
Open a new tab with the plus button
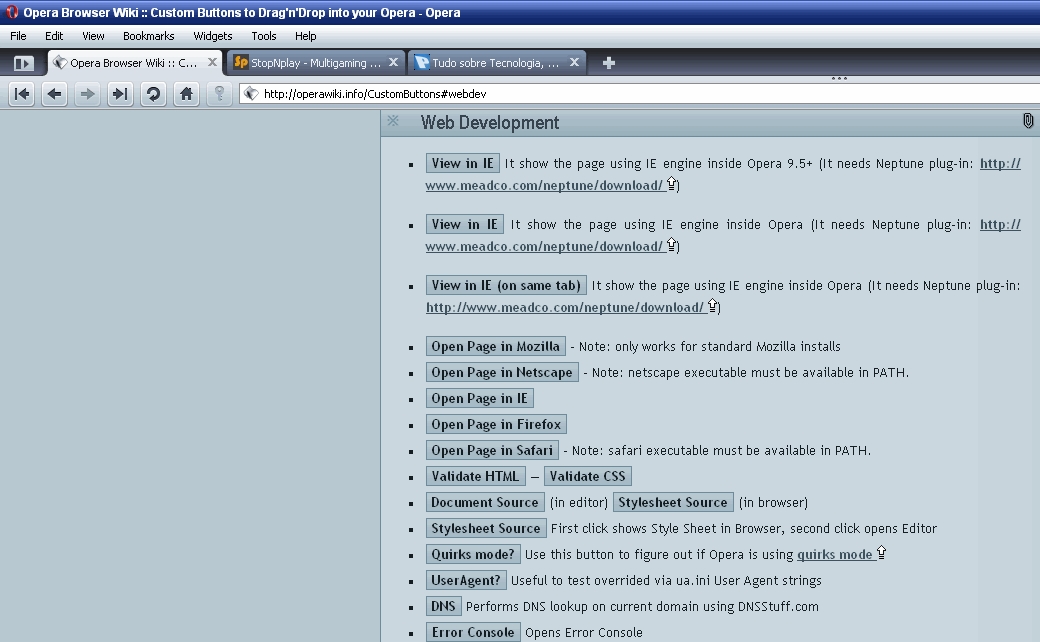pos(608,63)
